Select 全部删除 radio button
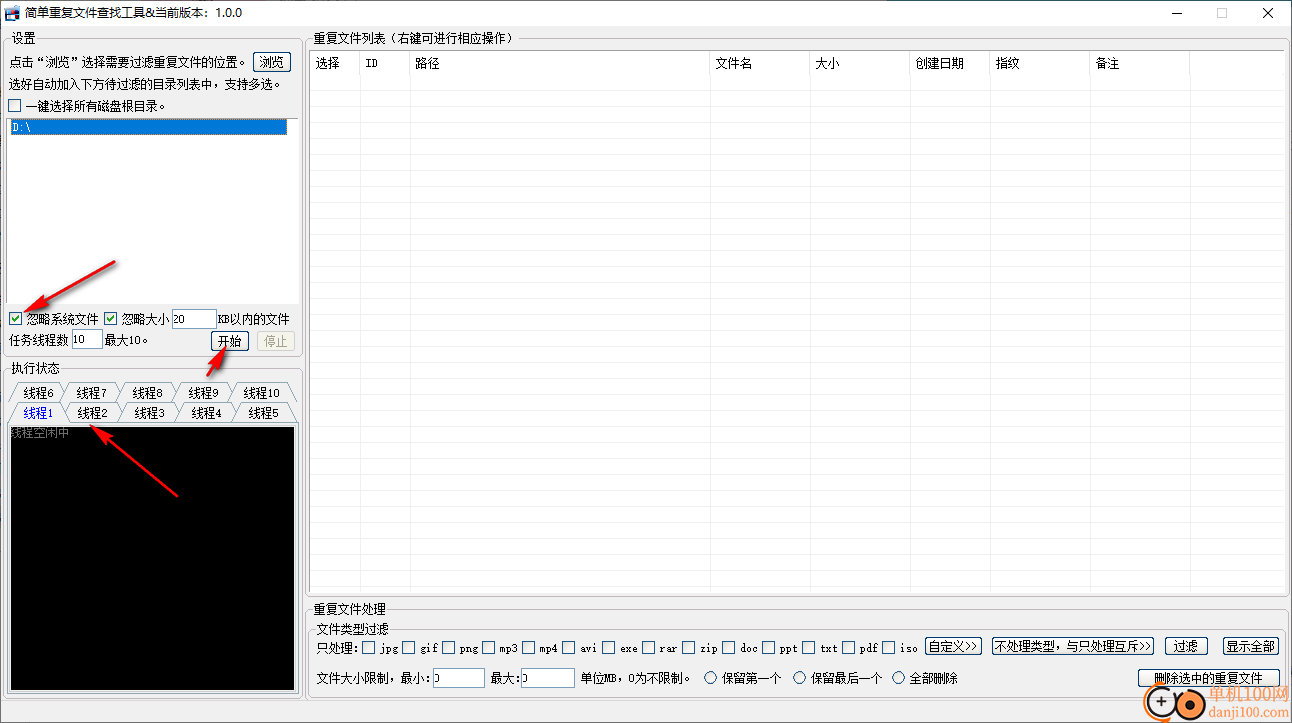 tap(899, 678)
